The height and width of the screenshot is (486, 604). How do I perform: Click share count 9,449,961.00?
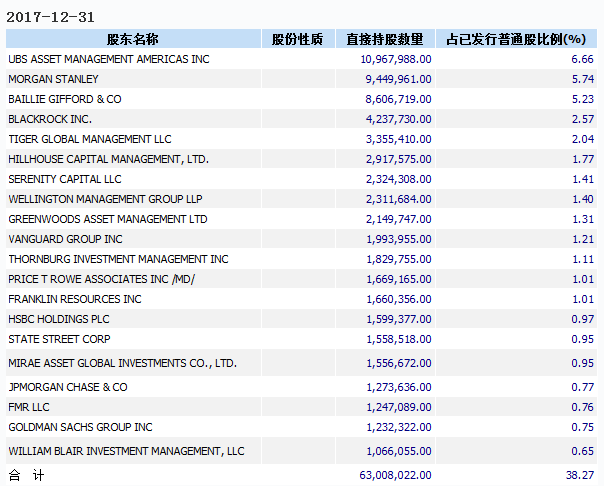398,79
